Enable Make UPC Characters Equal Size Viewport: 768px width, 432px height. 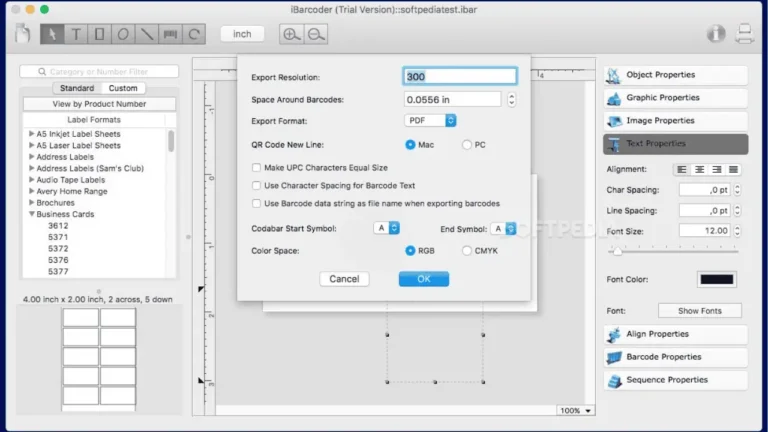tap(256, 168)
